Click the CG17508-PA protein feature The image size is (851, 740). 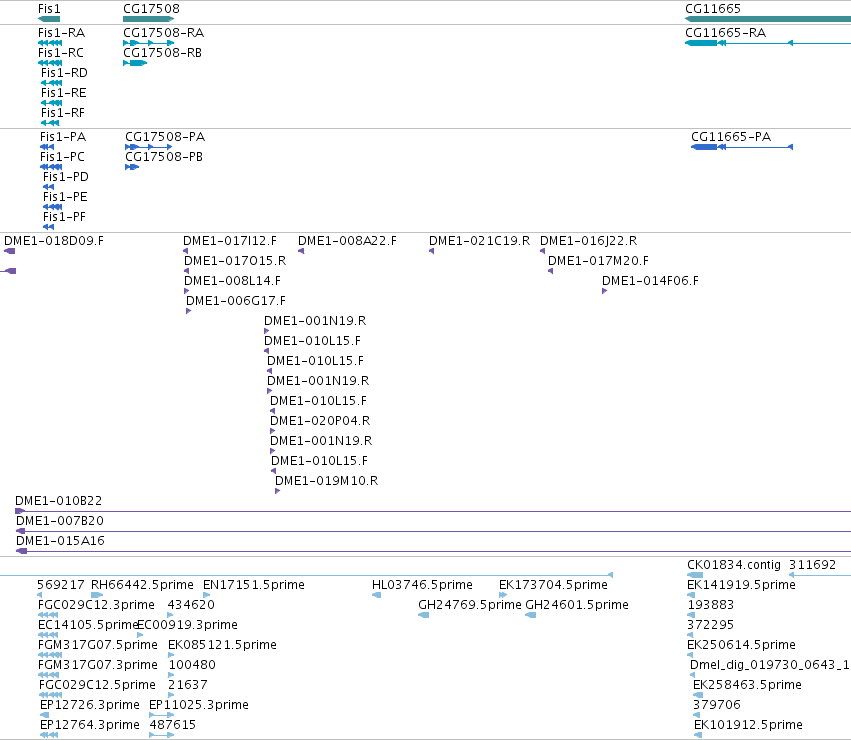(x=165, y=137)
